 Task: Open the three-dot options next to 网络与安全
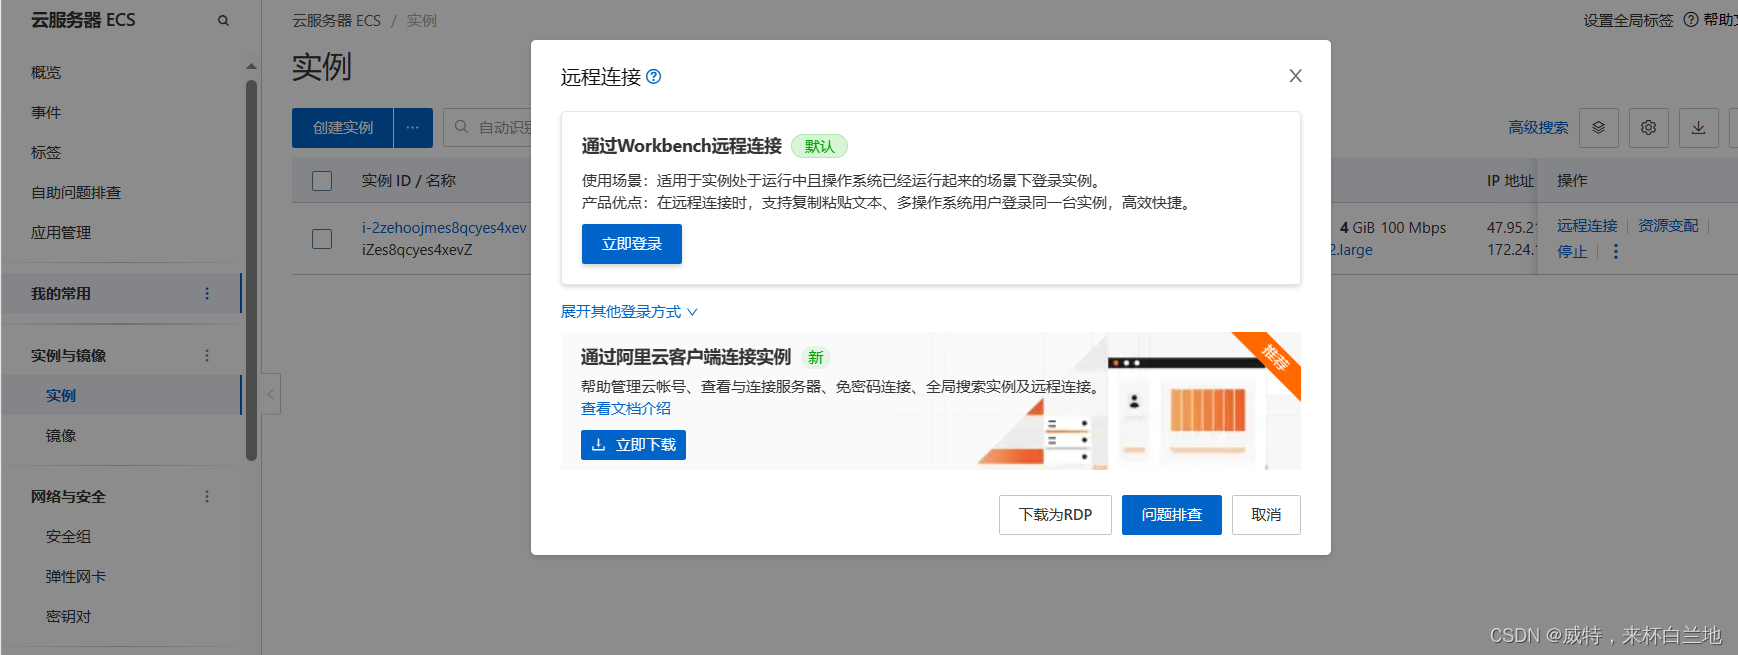pyautogui.click(x=207, y=497)
